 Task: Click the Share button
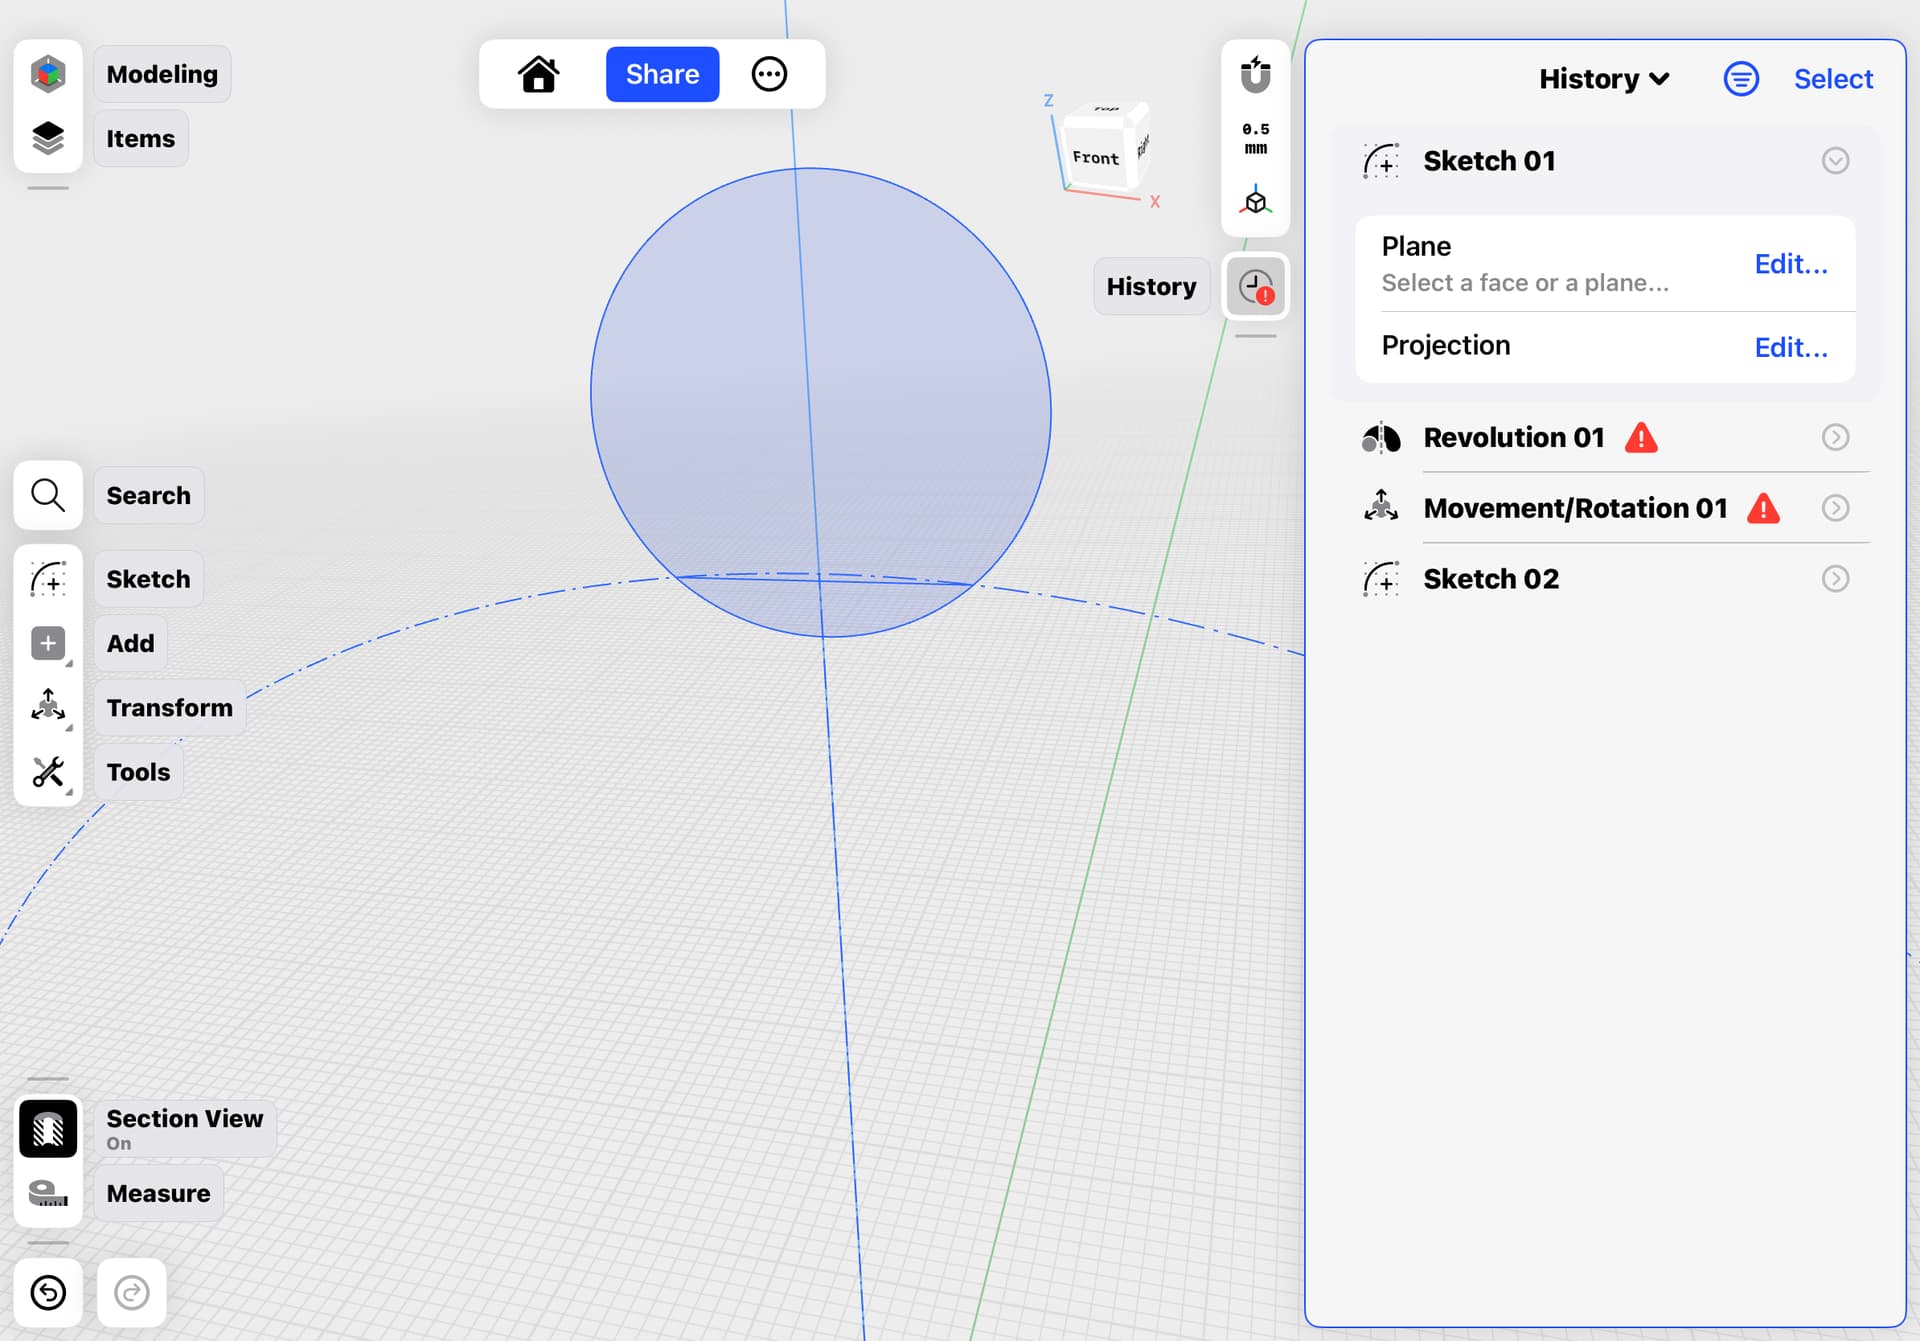click(x=662, y=74)
